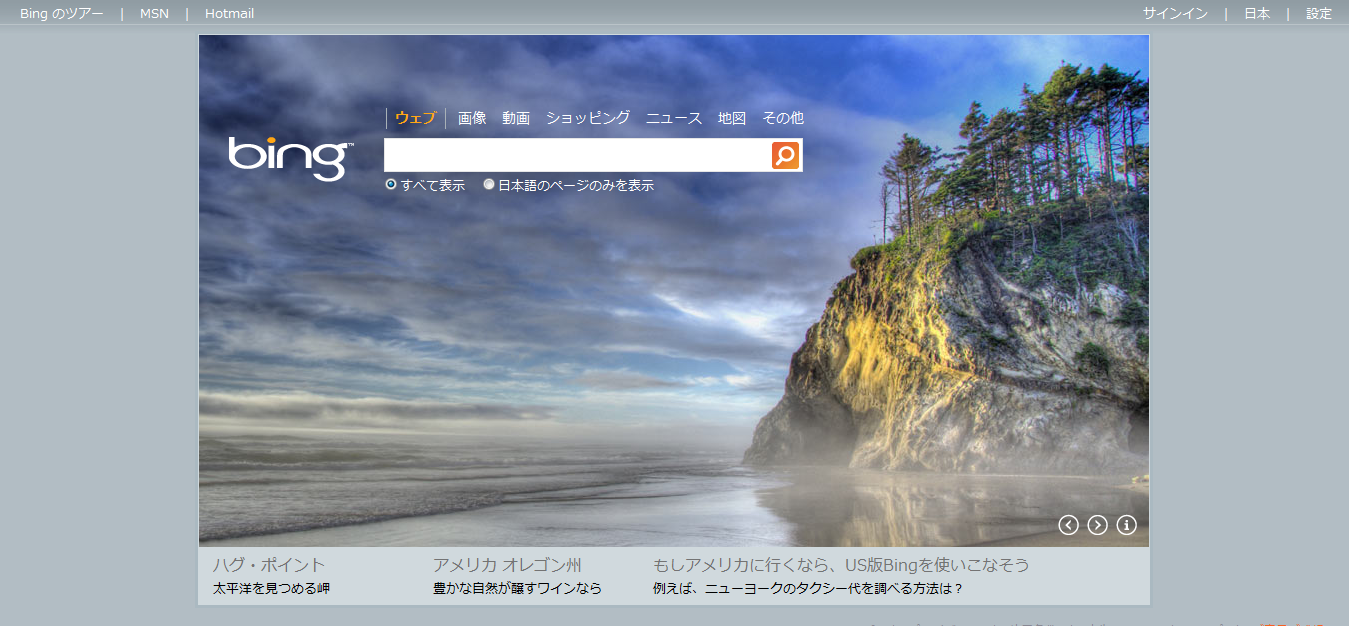The width and height of the screenshot is (1349, 626).
Task: Open the 日本 region selector
Action: (1257, 13)
